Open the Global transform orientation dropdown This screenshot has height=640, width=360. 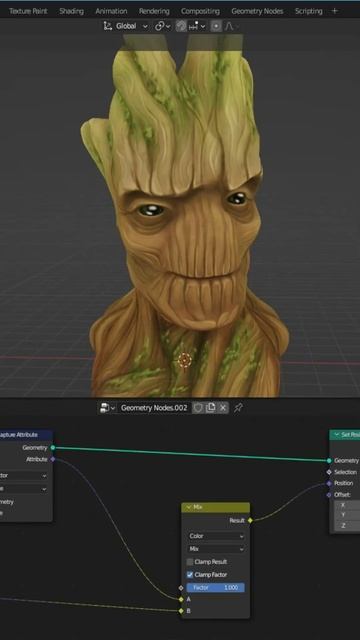coord(126,26)
